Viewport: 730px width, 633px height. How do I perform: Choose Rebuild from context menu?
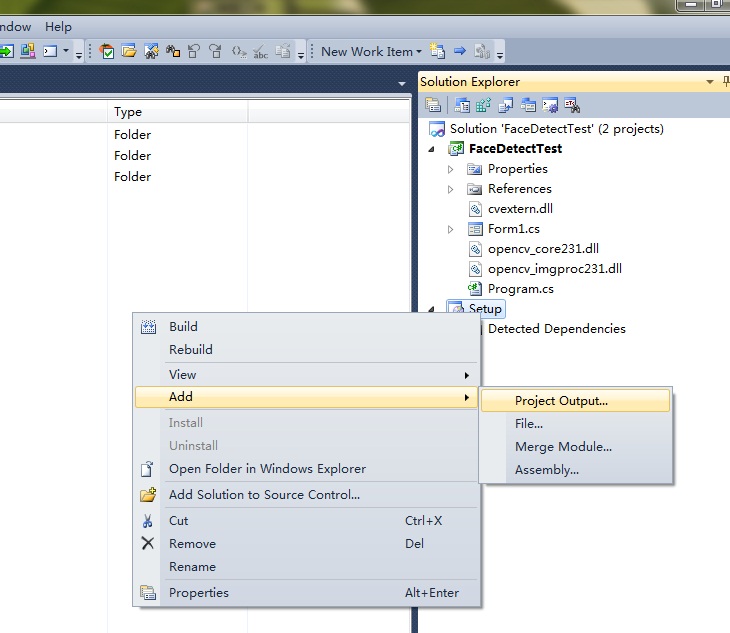click(306, 350)
